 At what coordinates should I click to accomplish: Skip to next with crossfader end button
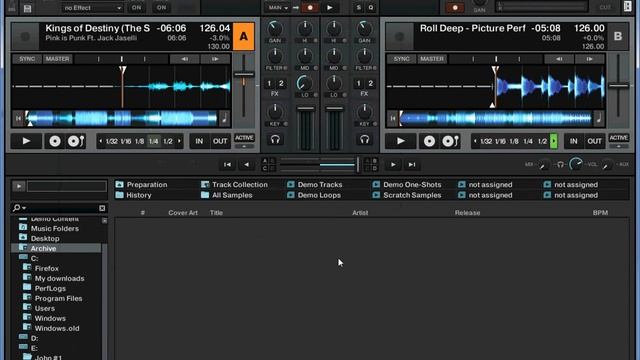coord(412,164)
